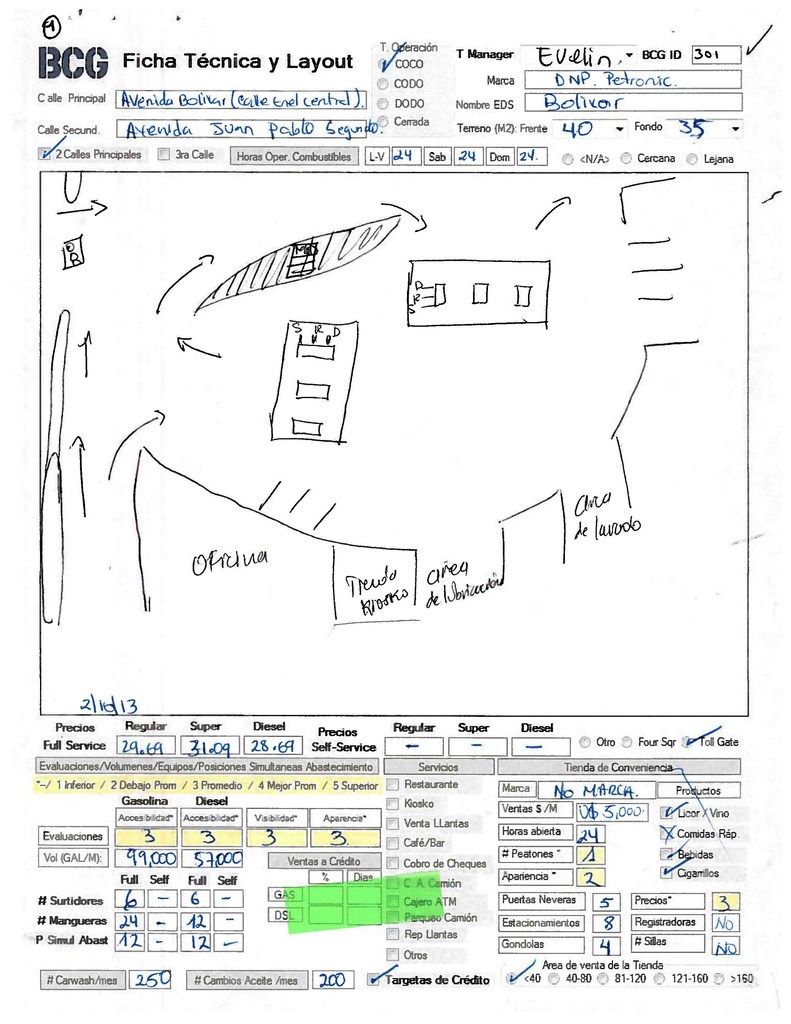Select the <N/A> radio option
The height and width of the screenshot is (1024, 791).
click(x=568, y=159)
